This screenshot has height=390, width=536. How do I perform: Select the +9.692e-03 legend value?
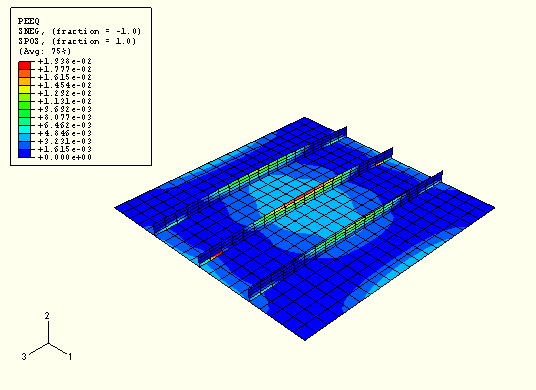coord(65,109)
